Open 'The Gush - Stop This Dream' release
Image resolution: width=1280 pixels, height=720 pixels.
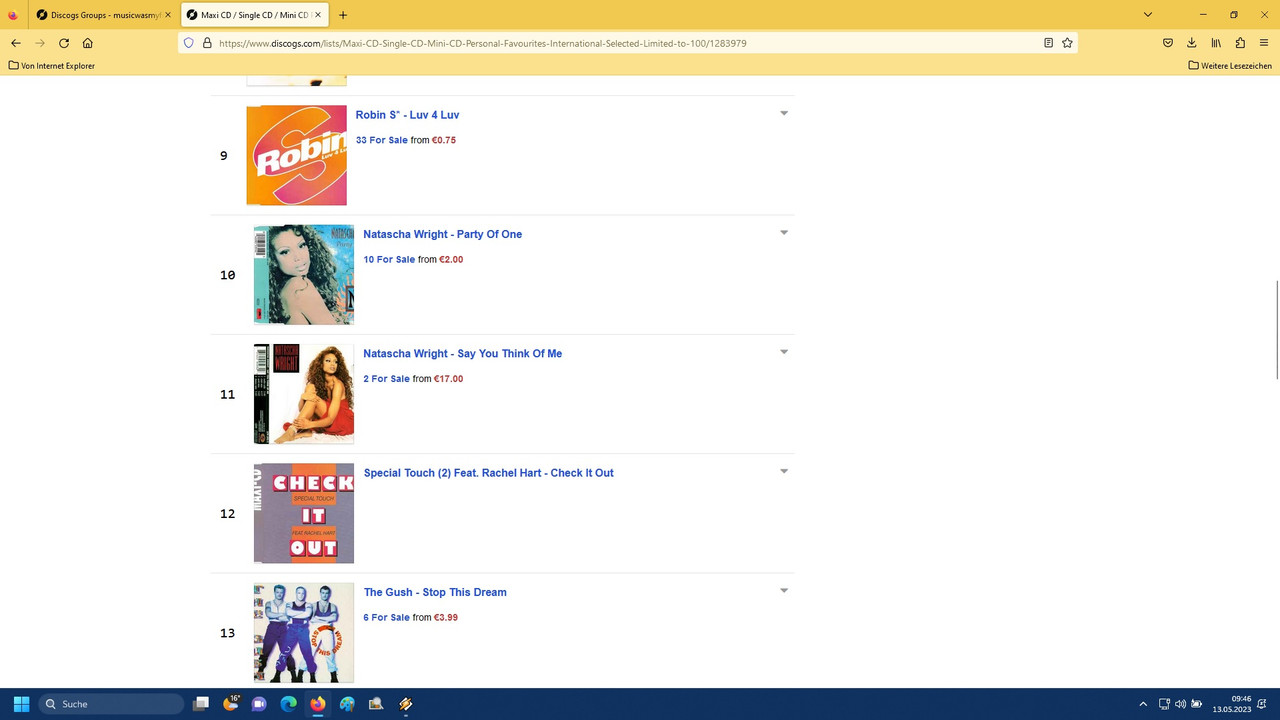(435, 592)
